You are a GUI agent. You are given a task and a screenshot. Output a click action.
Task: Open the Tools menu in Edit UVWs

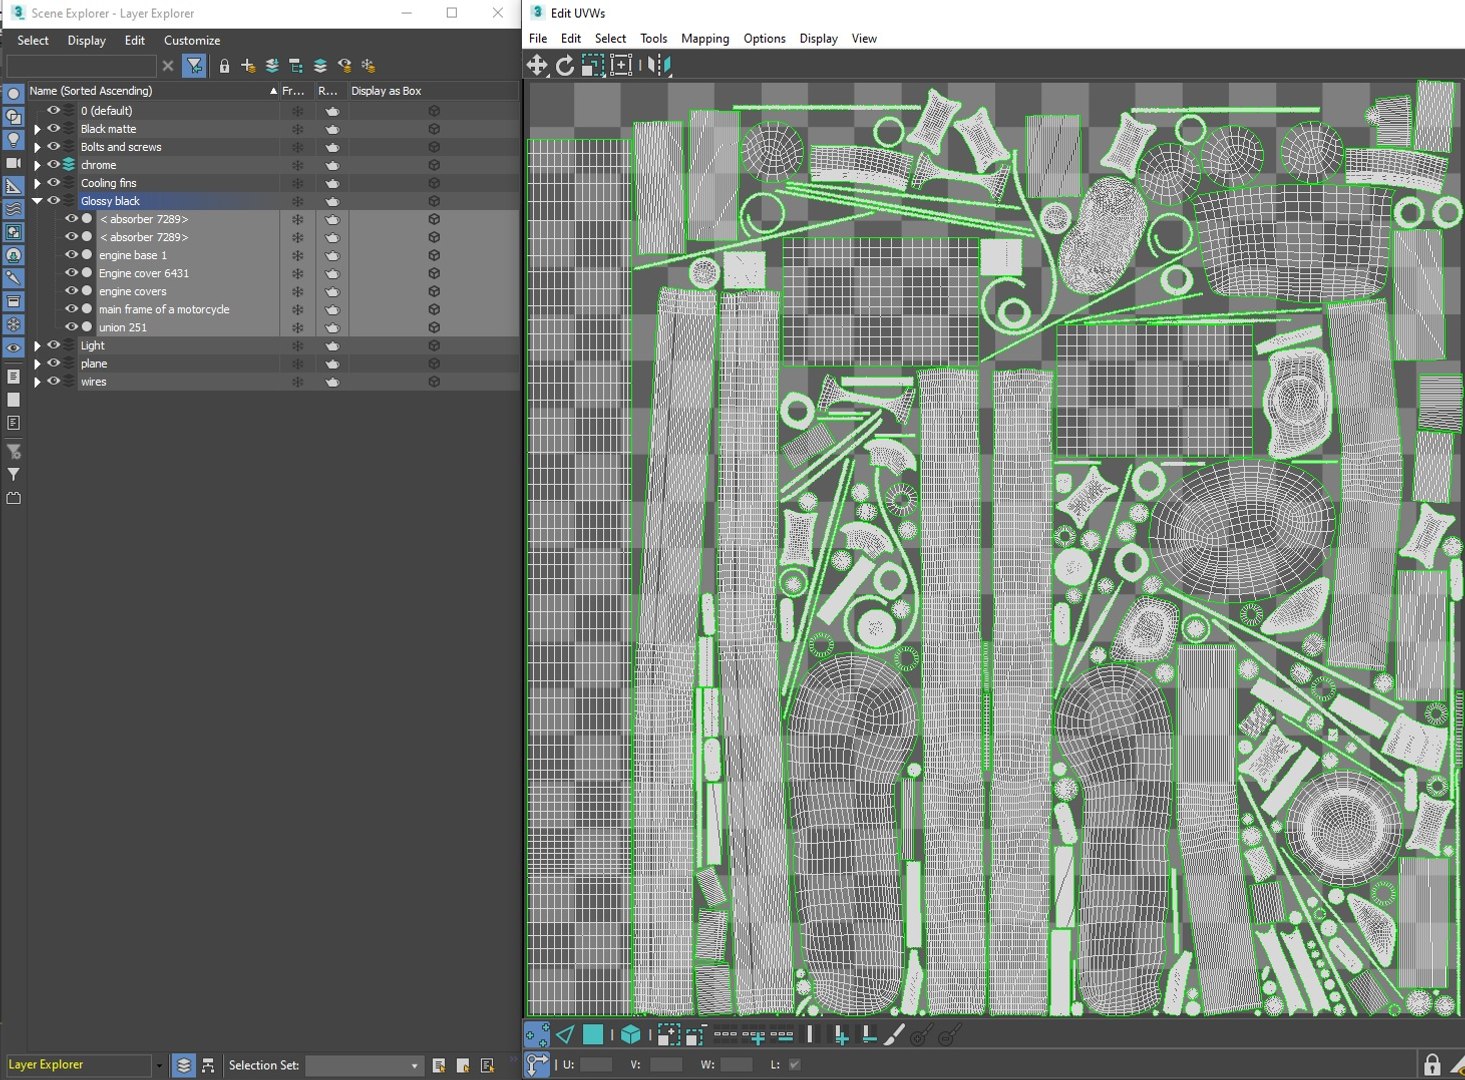point(653,38)
